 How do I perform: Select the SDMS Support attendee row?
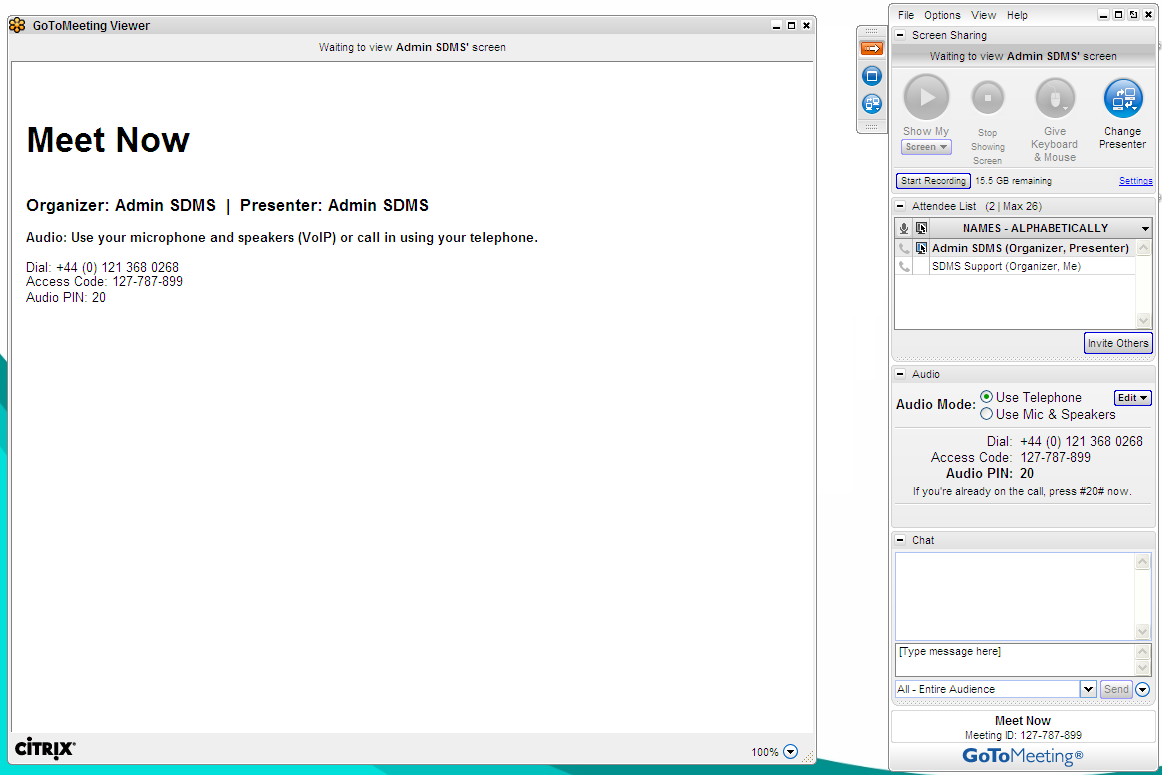tap(1015, 266)
